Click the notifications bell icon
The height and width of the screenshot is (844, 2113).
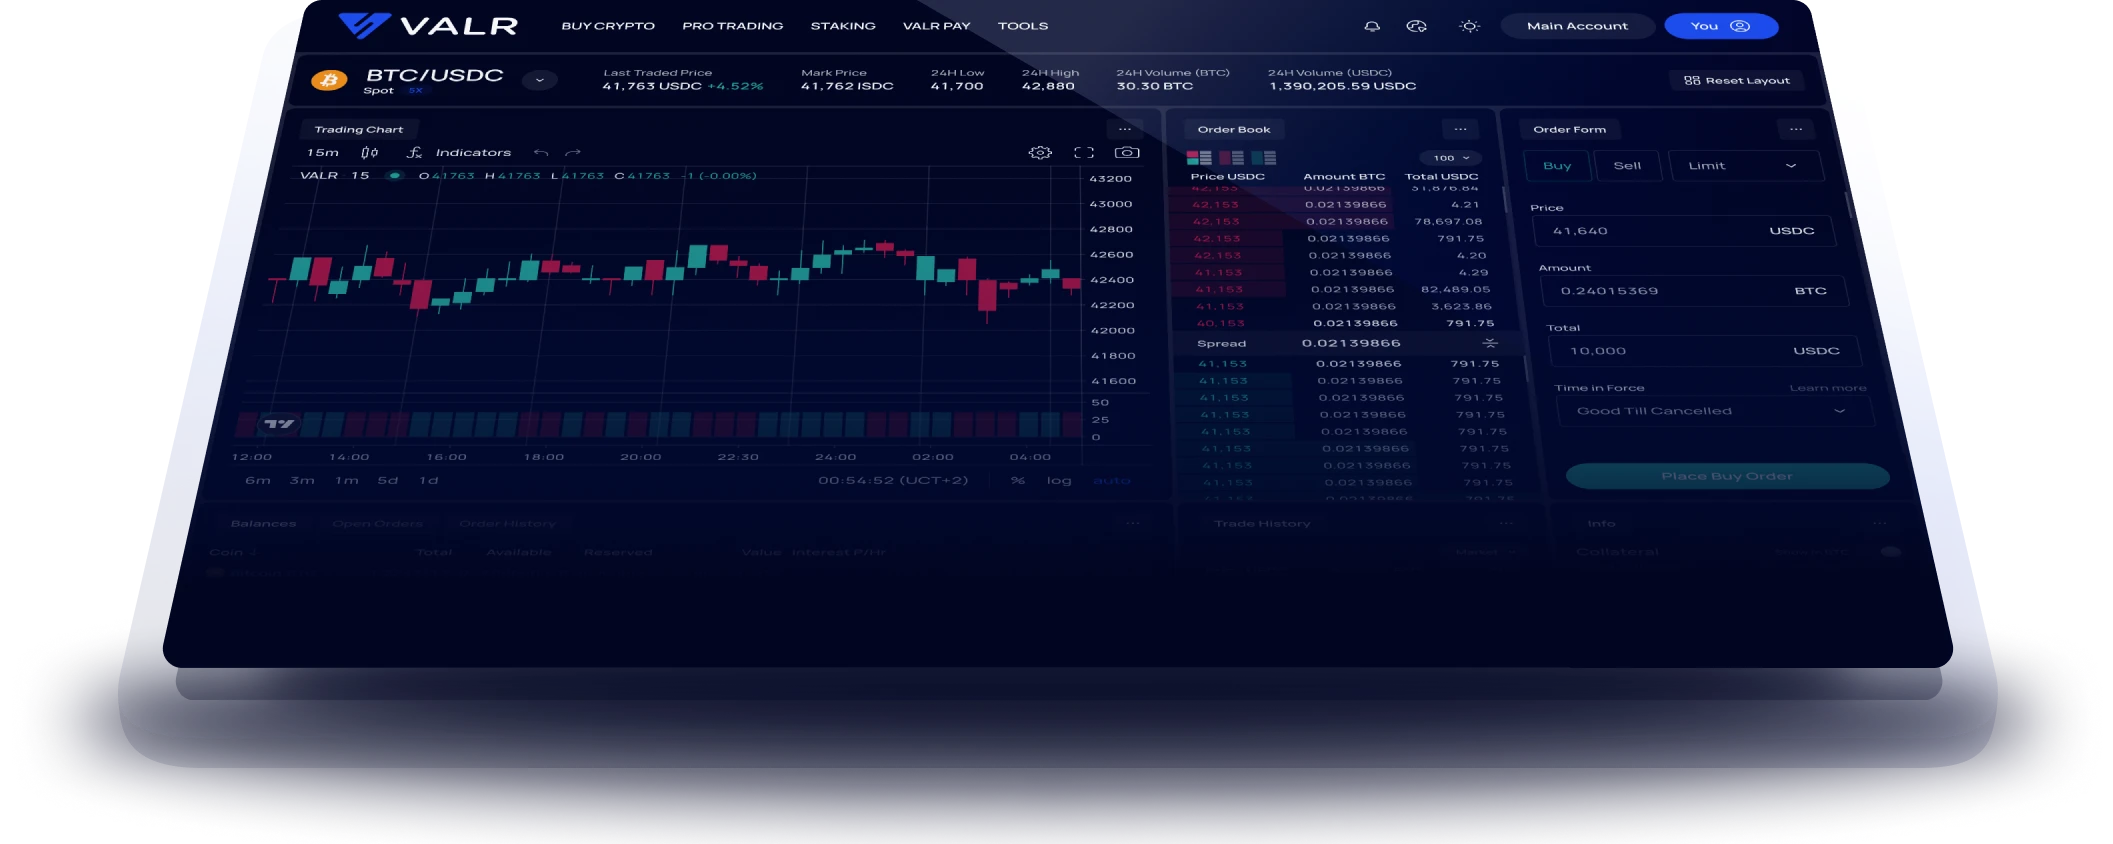(1372, 27)
